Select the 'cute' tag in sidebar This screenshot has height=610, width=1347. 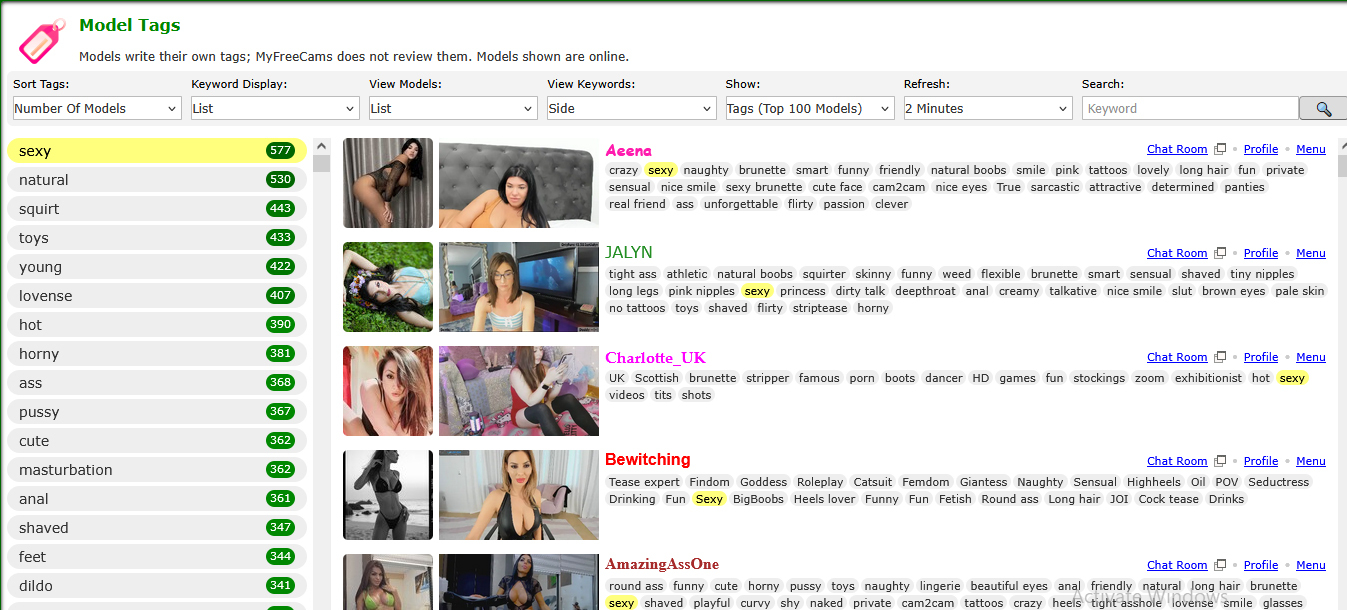coord(156,441)
